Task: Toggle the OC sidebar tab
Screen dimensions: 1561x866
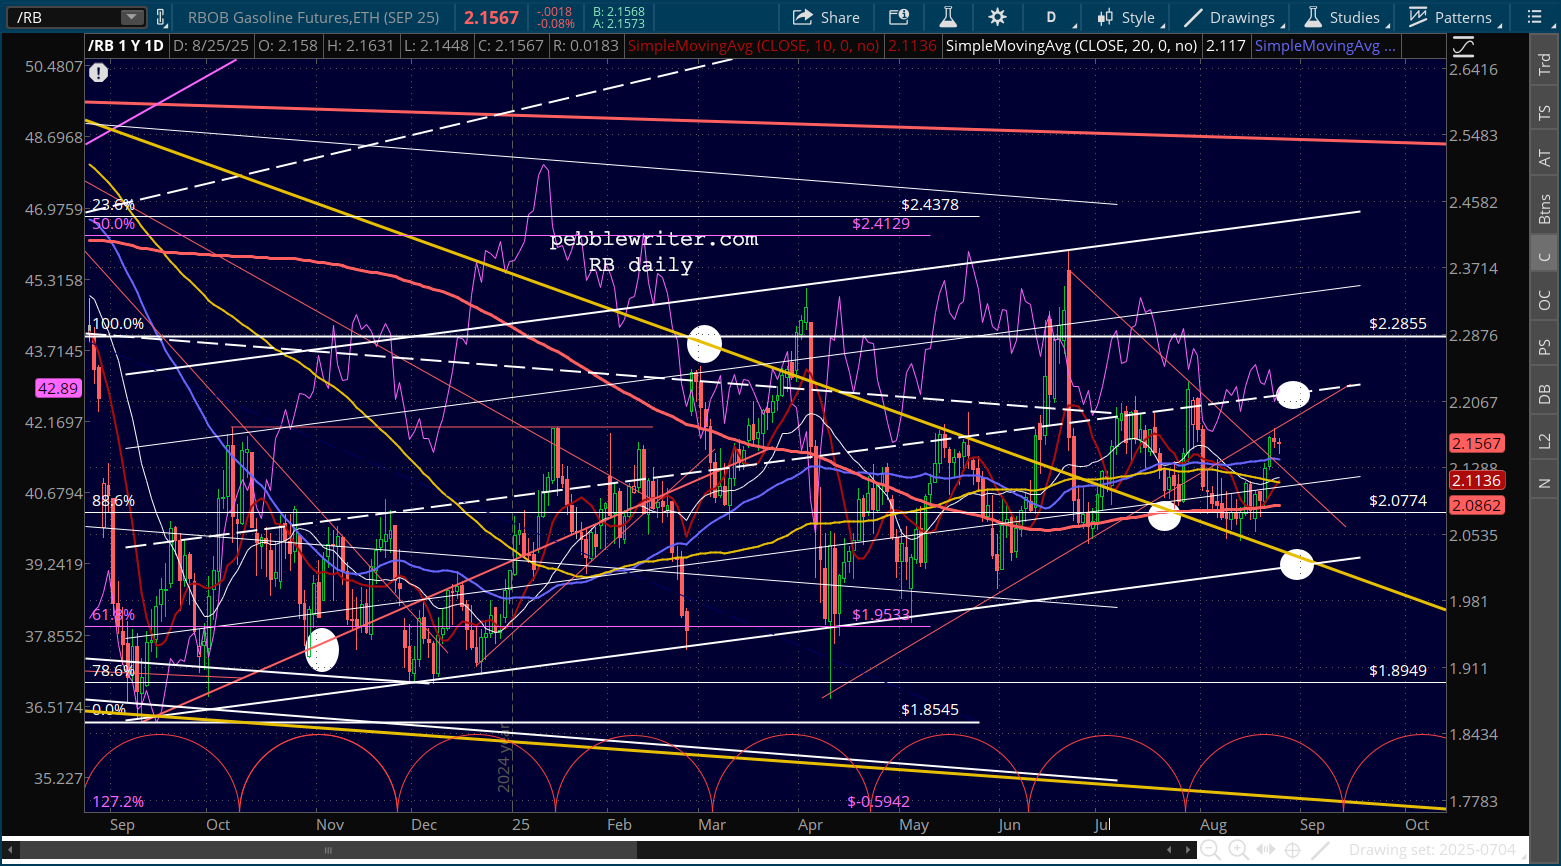Action: [x=1545, y=300]
